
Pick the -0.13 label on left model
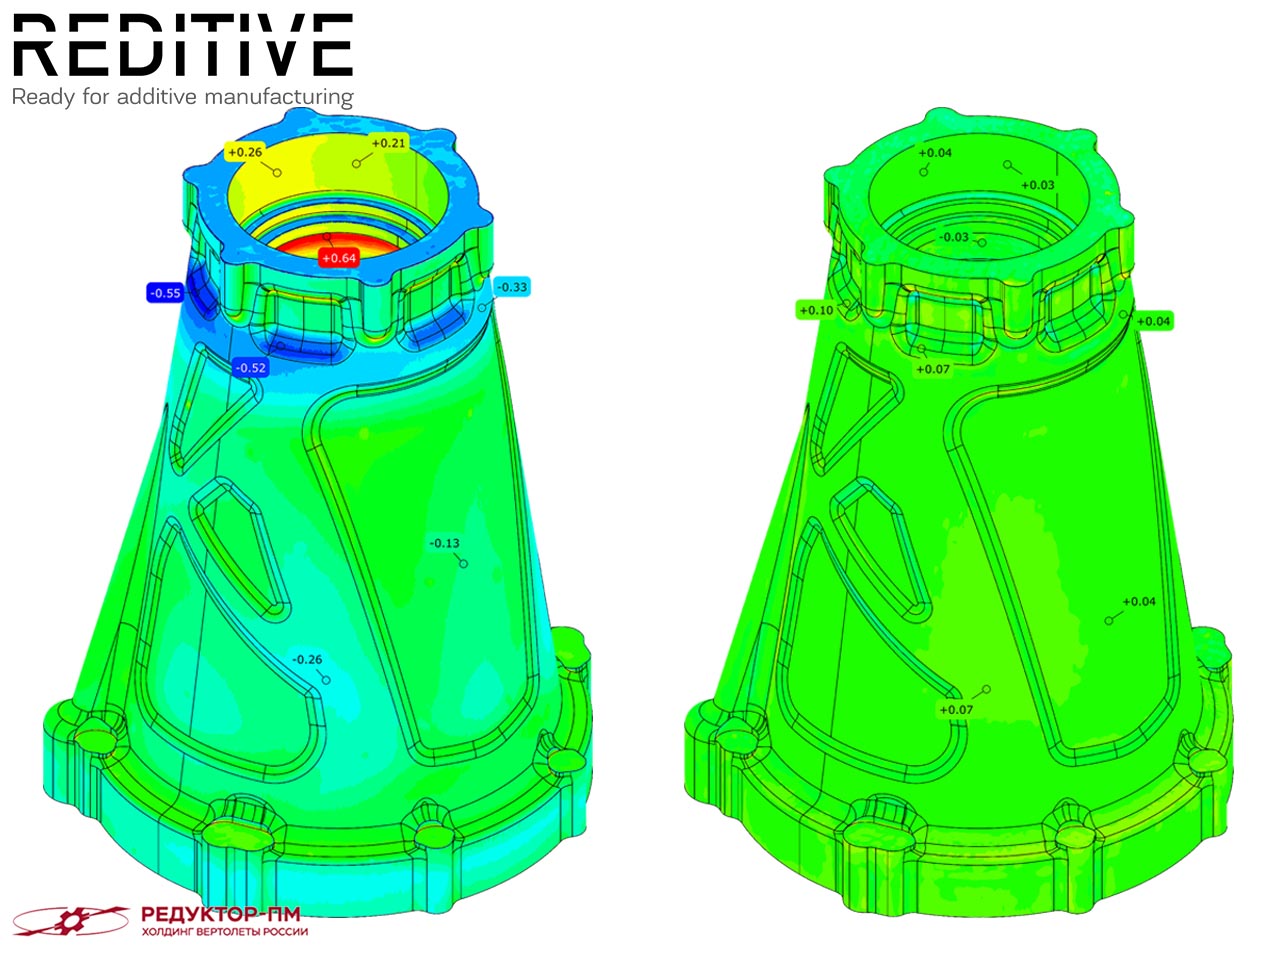[x=444, y=544]
